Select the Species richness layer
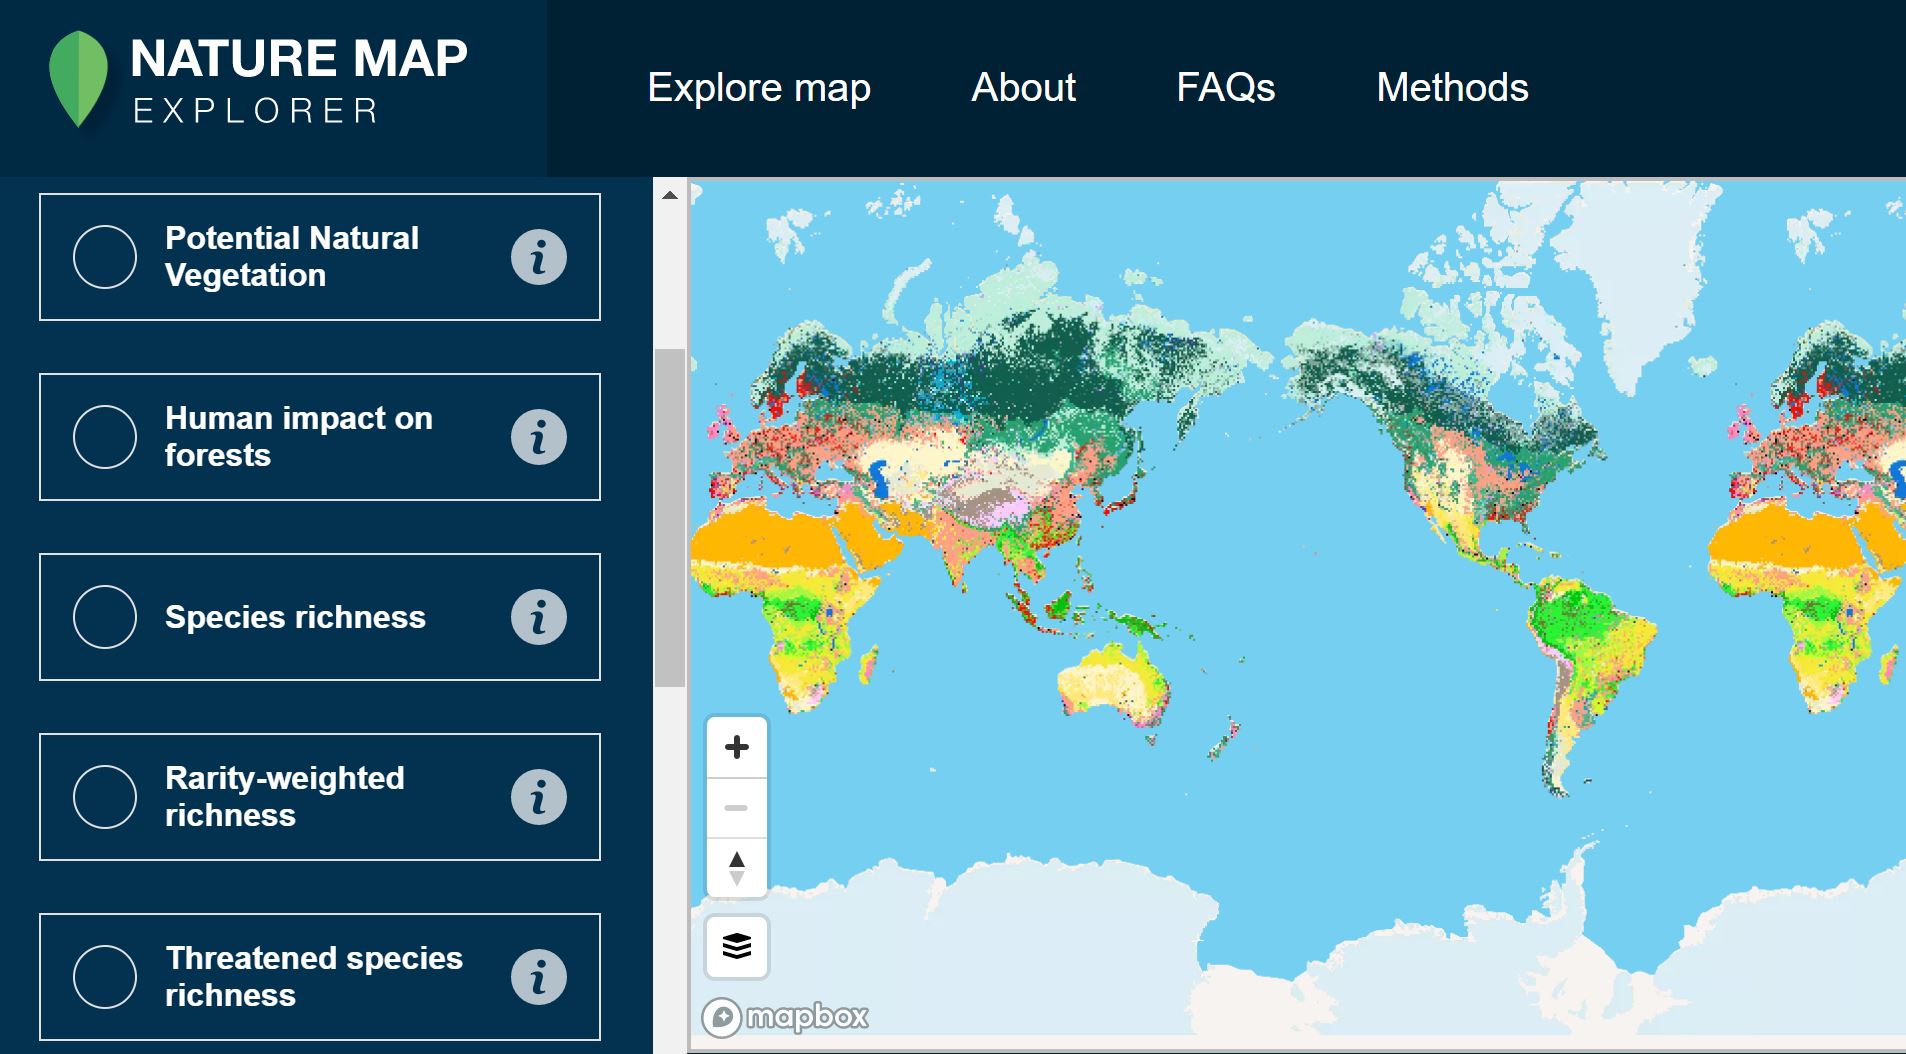Screen dimensions: 1906x1054 point(105,617)
